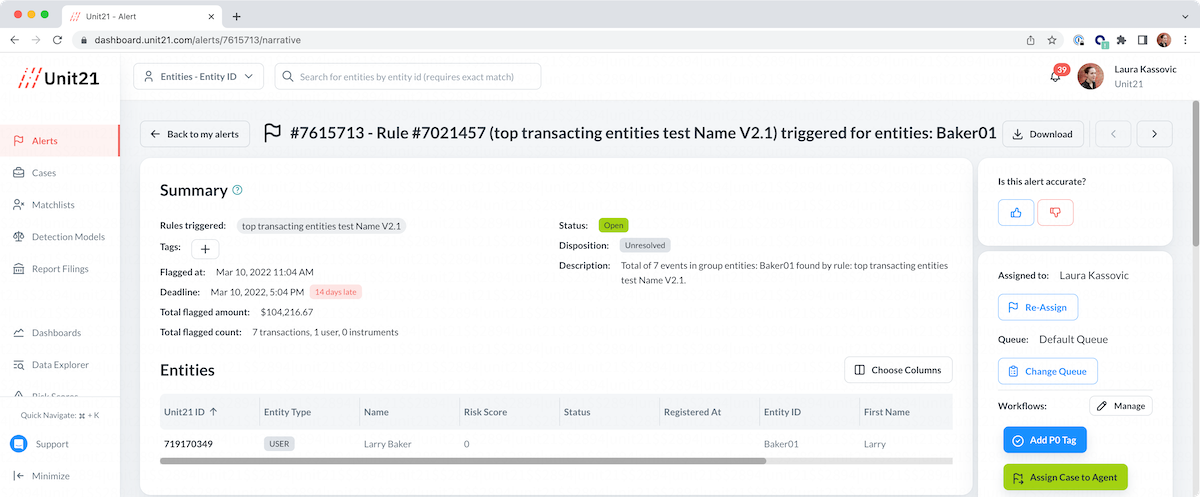This screenshot has width=1200, height=497.
Task: Click the share icon in the address bar
Action: pos(1030,40)
